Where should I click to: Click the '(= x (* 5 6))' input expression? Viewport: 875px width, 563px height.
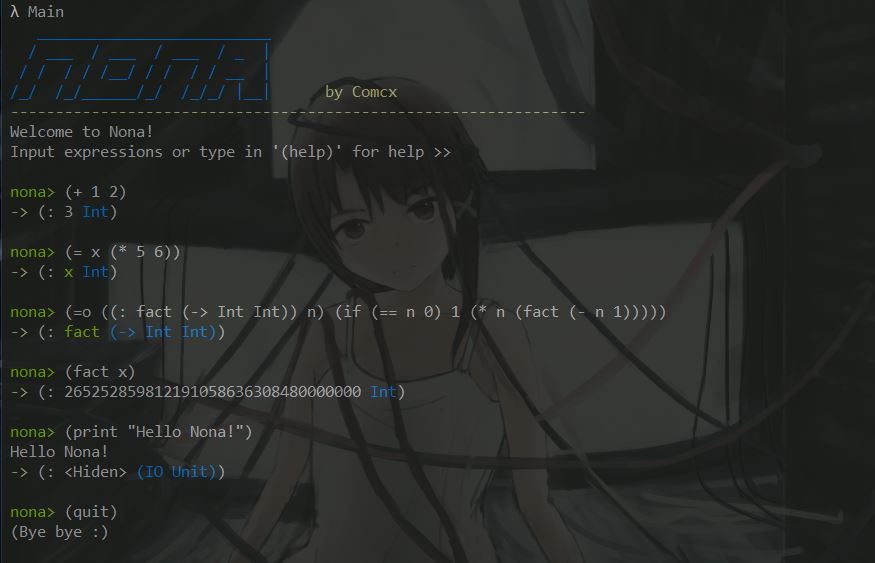pos(123,252)
